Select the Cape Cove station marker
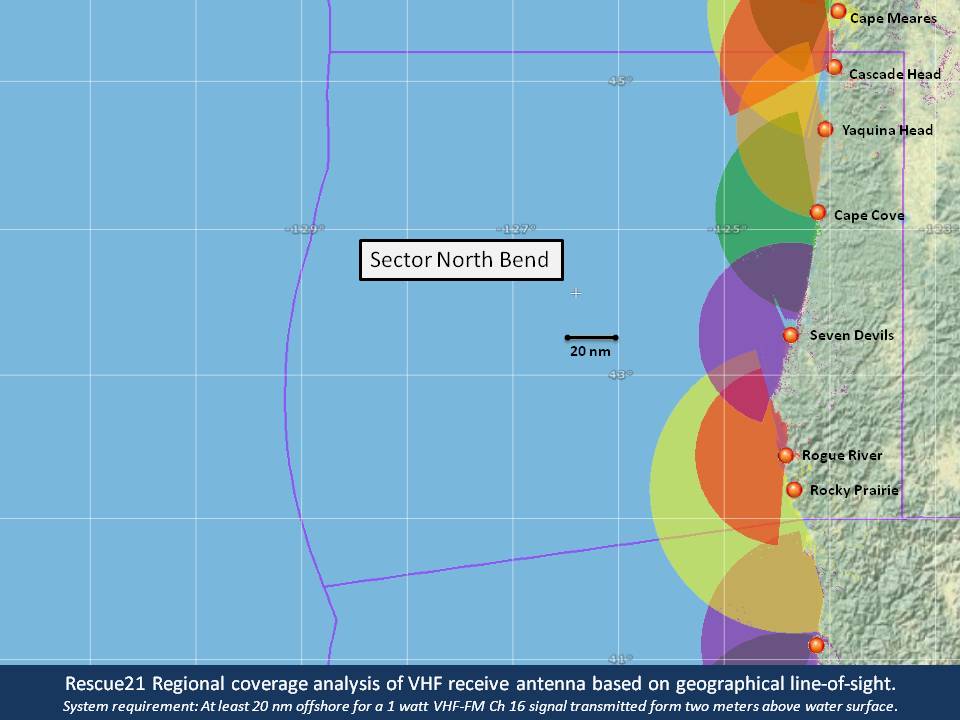Image resolution: width=960 pixels, height=720 pixels. pyautogui.click(x=818, y=212)
